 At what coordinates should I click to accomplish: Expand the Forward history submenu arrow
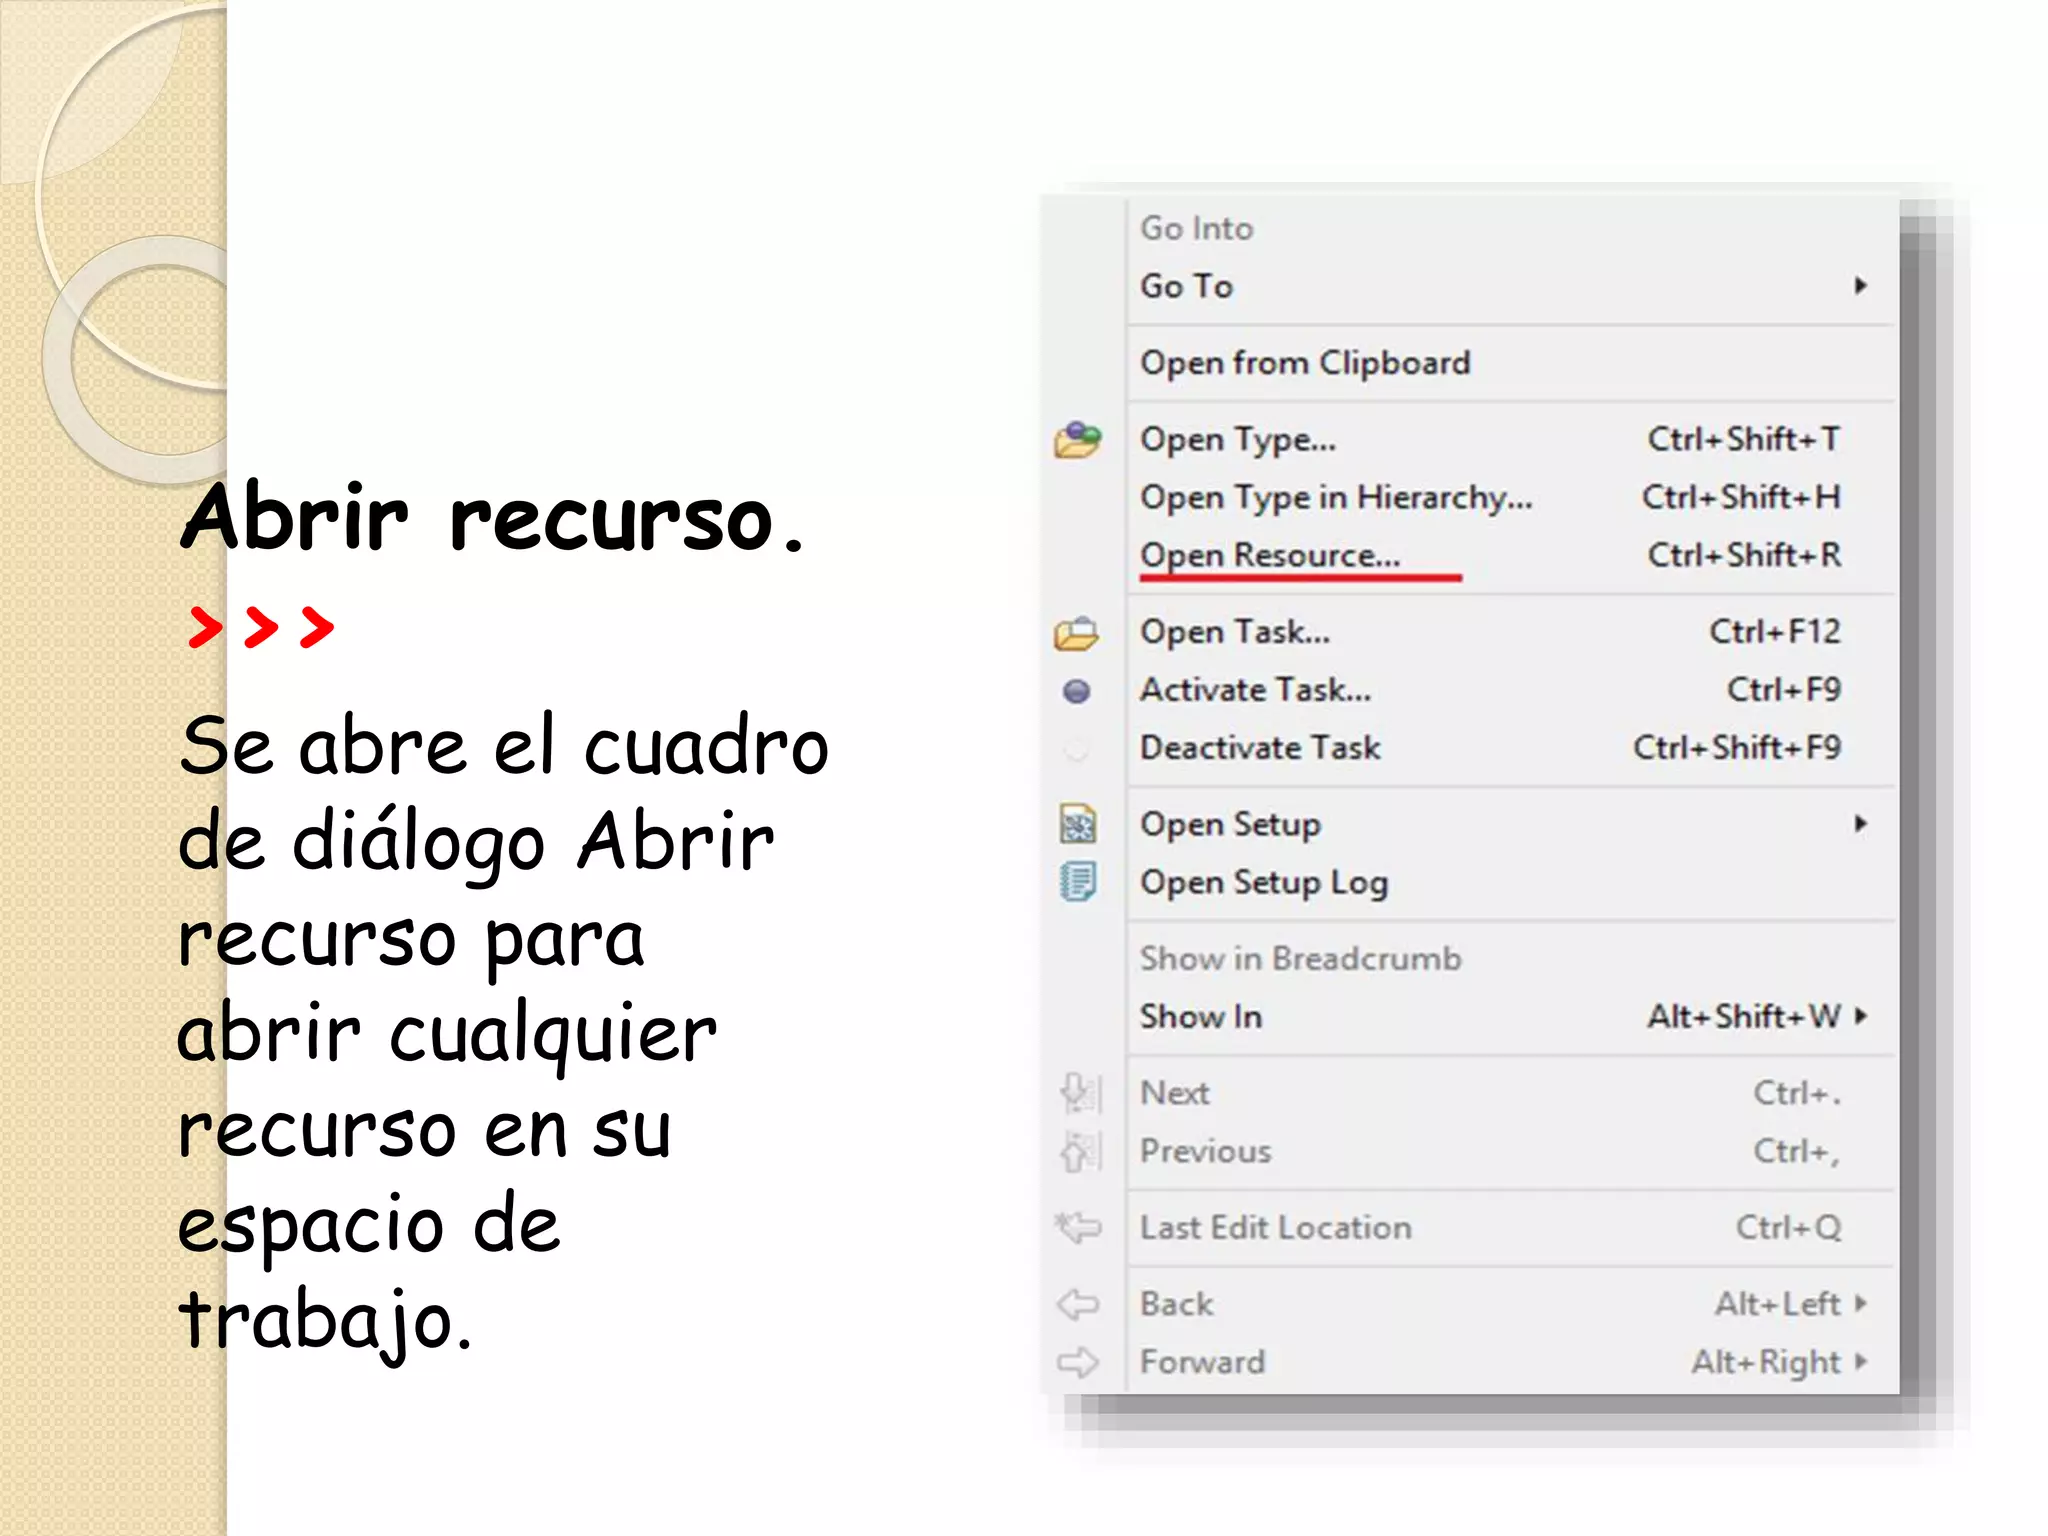click(1860, 1361)
